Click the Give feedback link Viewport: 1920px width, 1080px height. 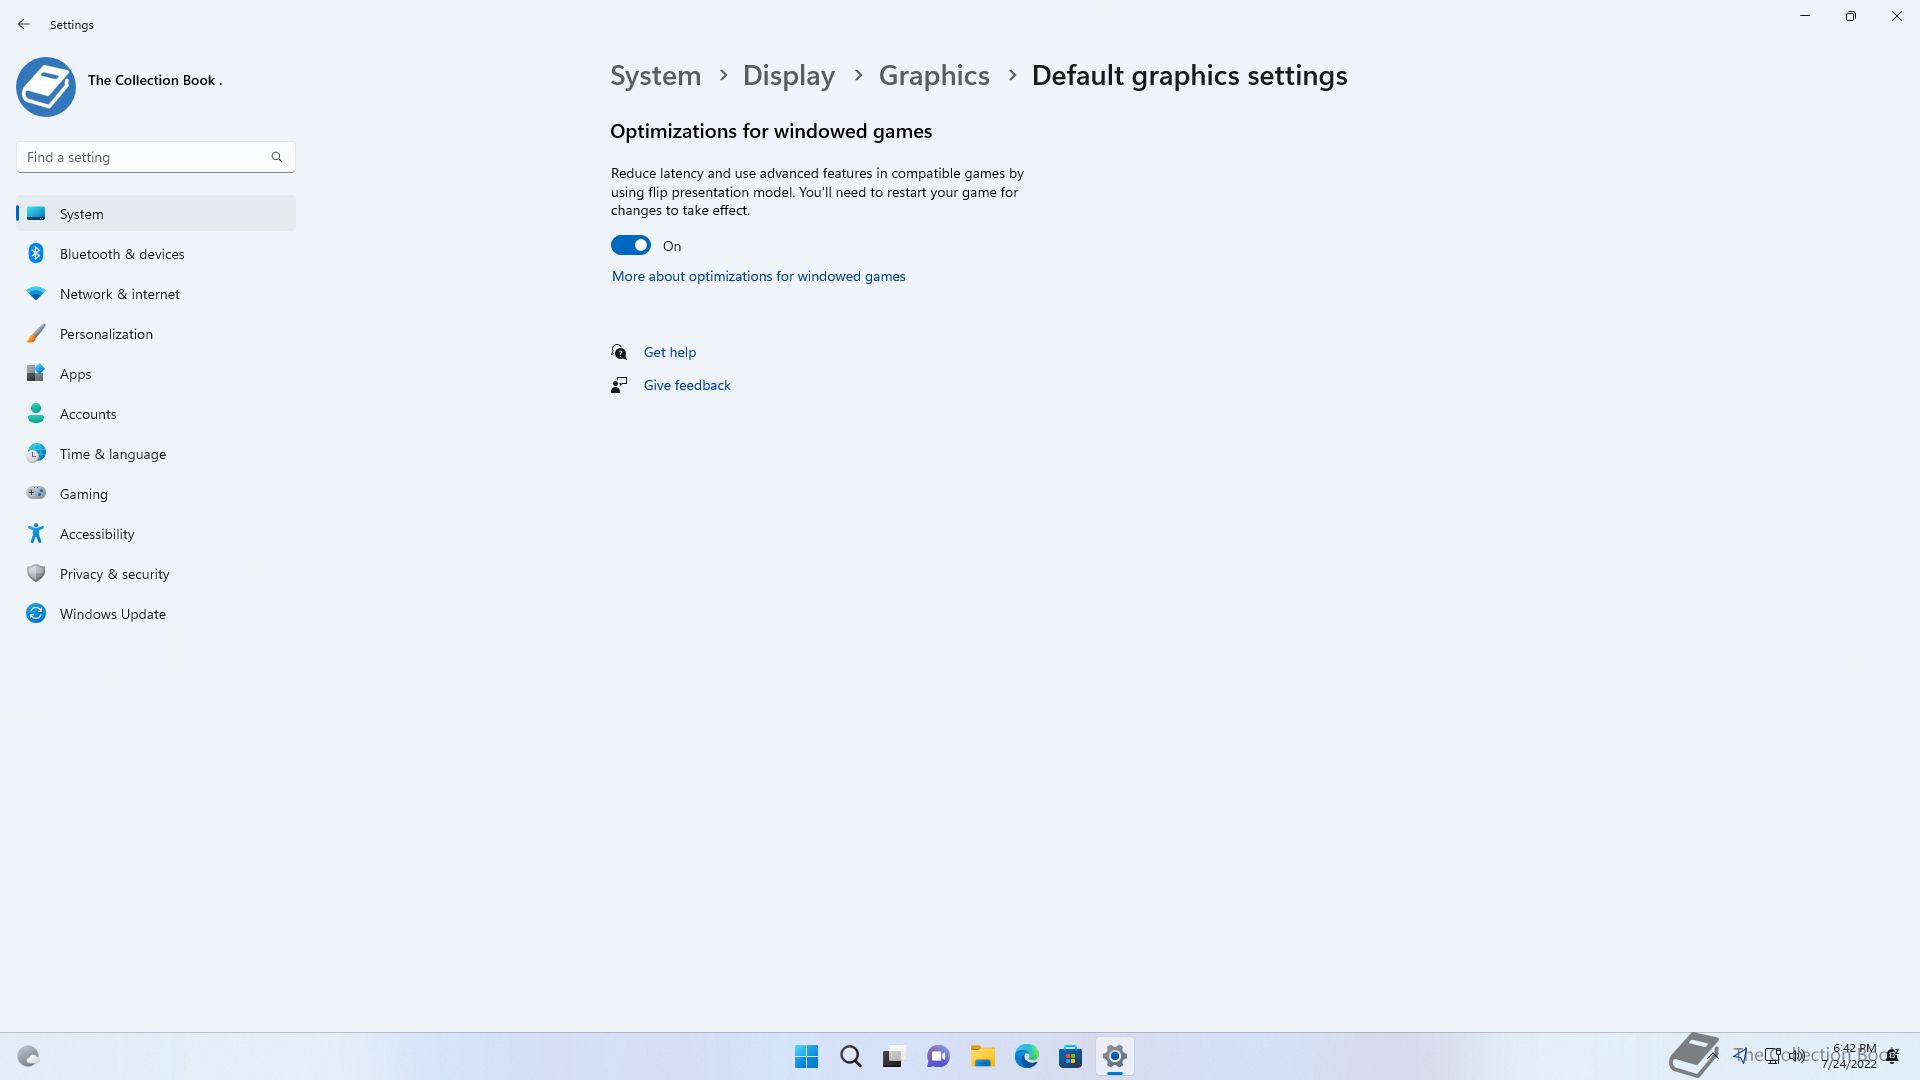tap(687, 385)
